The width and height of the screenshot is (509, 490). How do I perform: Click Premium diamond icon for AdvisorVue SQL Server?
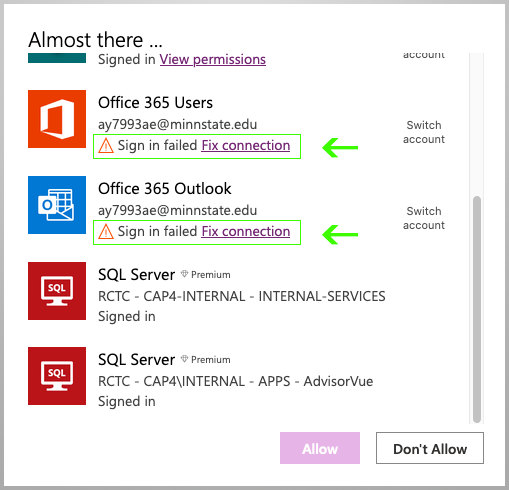[x=184, y=359]
